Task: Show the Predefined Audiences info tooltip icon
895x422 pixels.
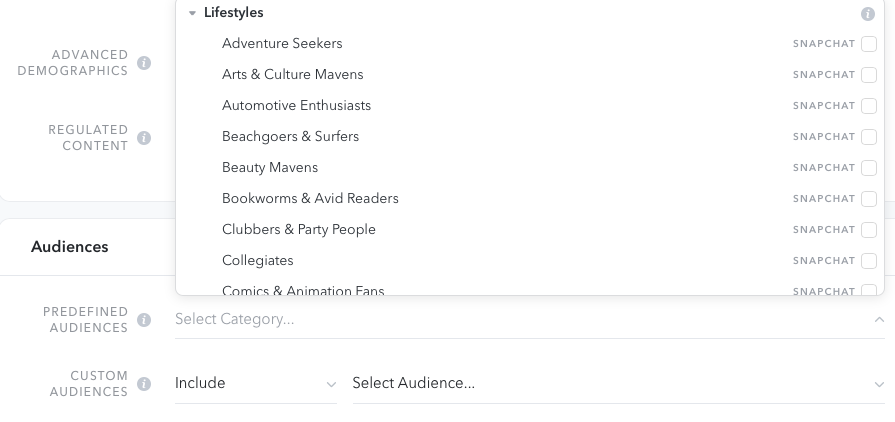Action: point(144,320)
